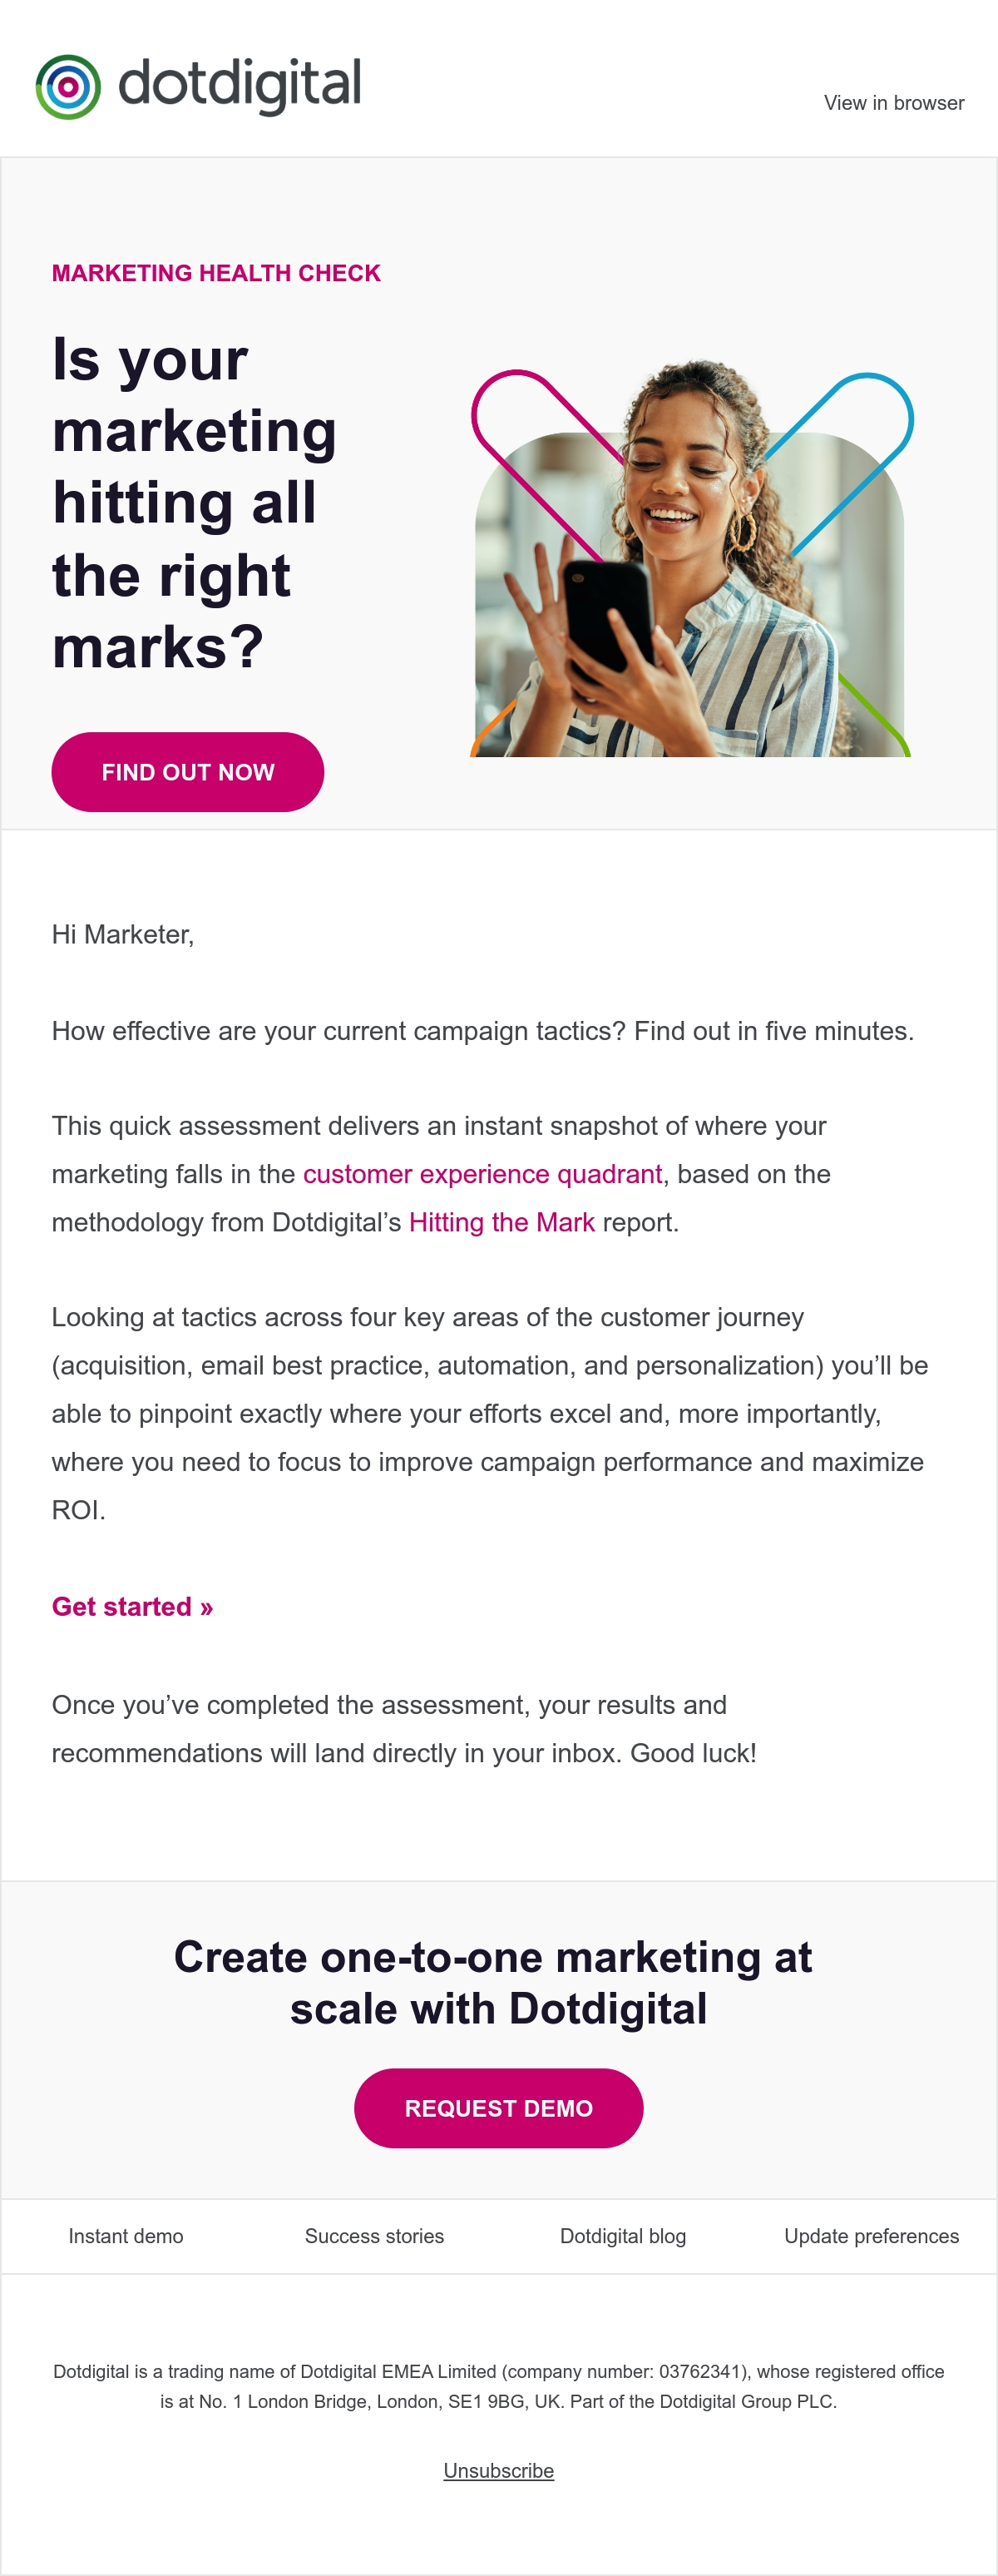Click the FIND OUT NOW button

[188, 772]
